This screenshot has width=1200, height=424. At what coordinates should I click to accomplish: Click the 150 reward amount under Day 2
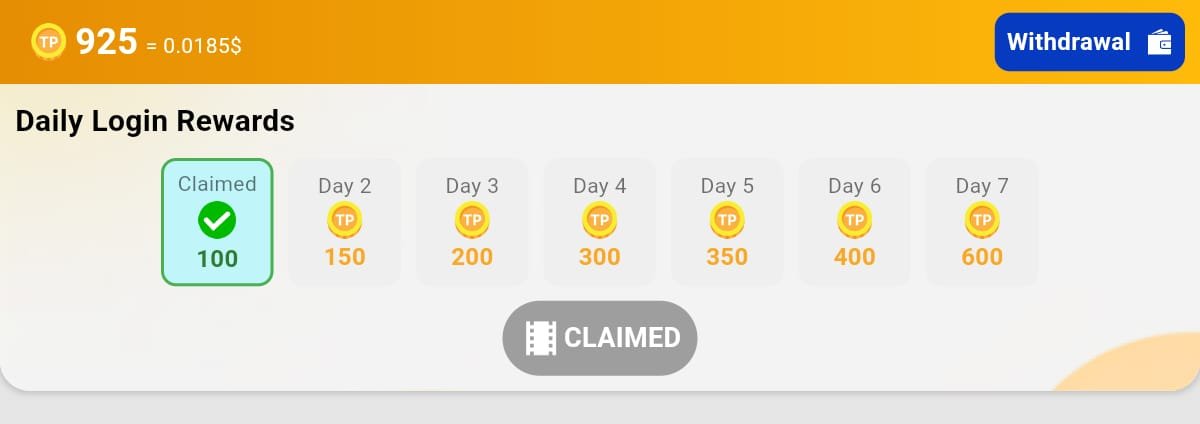tap(345, 257)
